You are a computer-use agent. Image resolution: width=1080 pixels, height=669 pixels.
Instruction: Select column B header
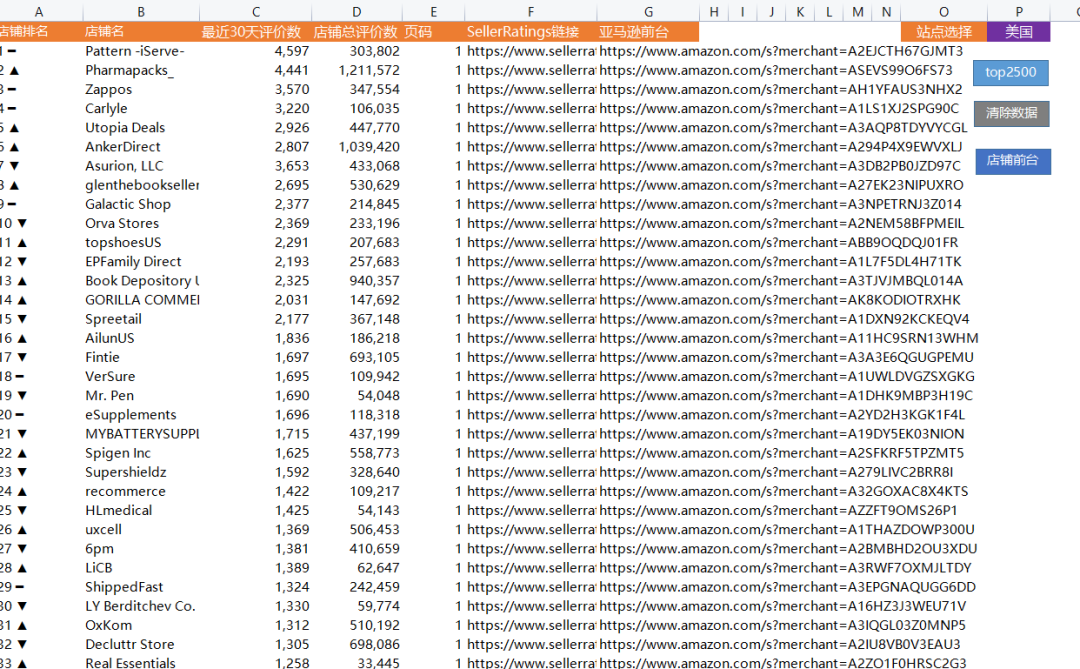tap(141, 12)
